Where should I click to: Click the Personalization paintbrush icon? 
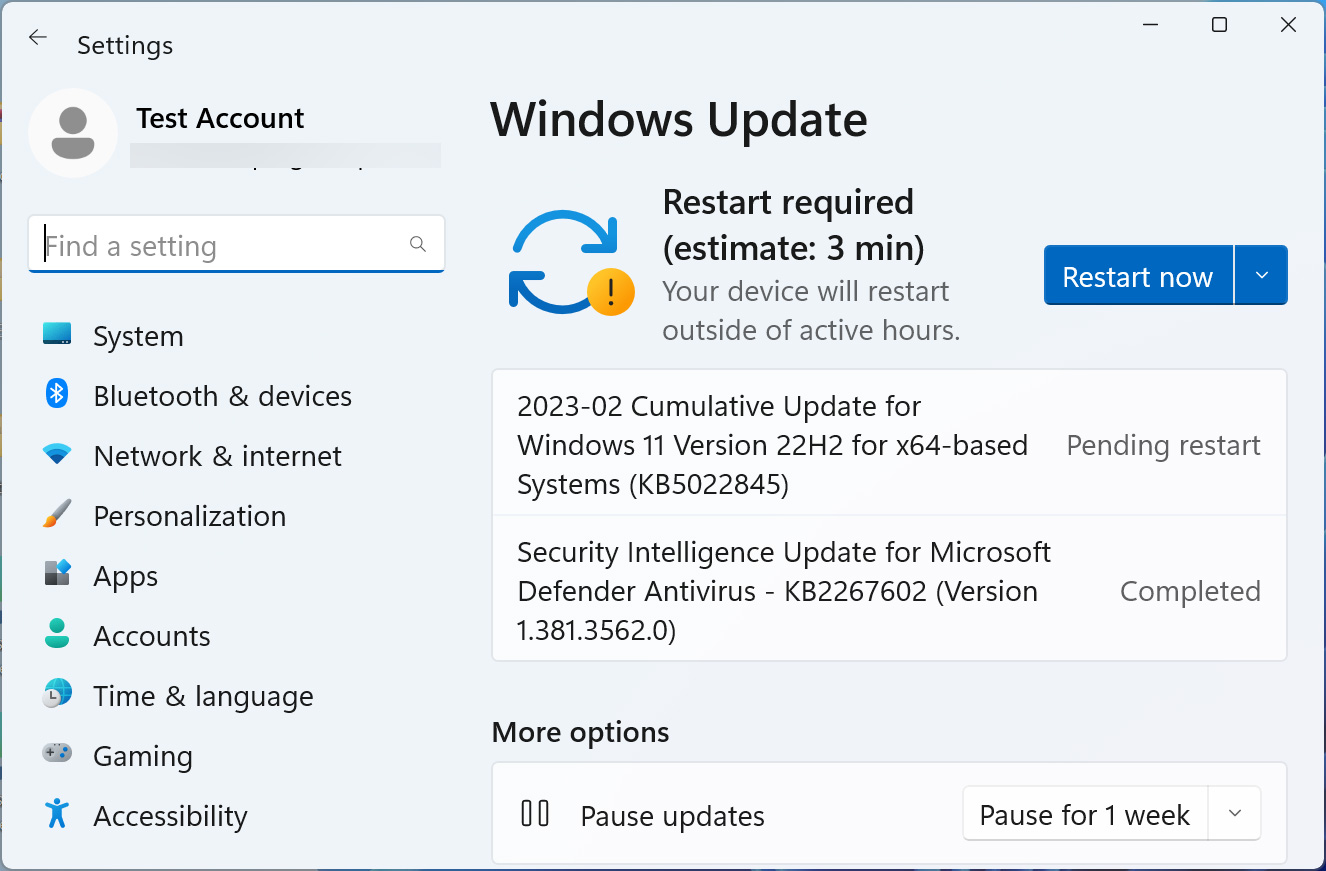point(57,515)
